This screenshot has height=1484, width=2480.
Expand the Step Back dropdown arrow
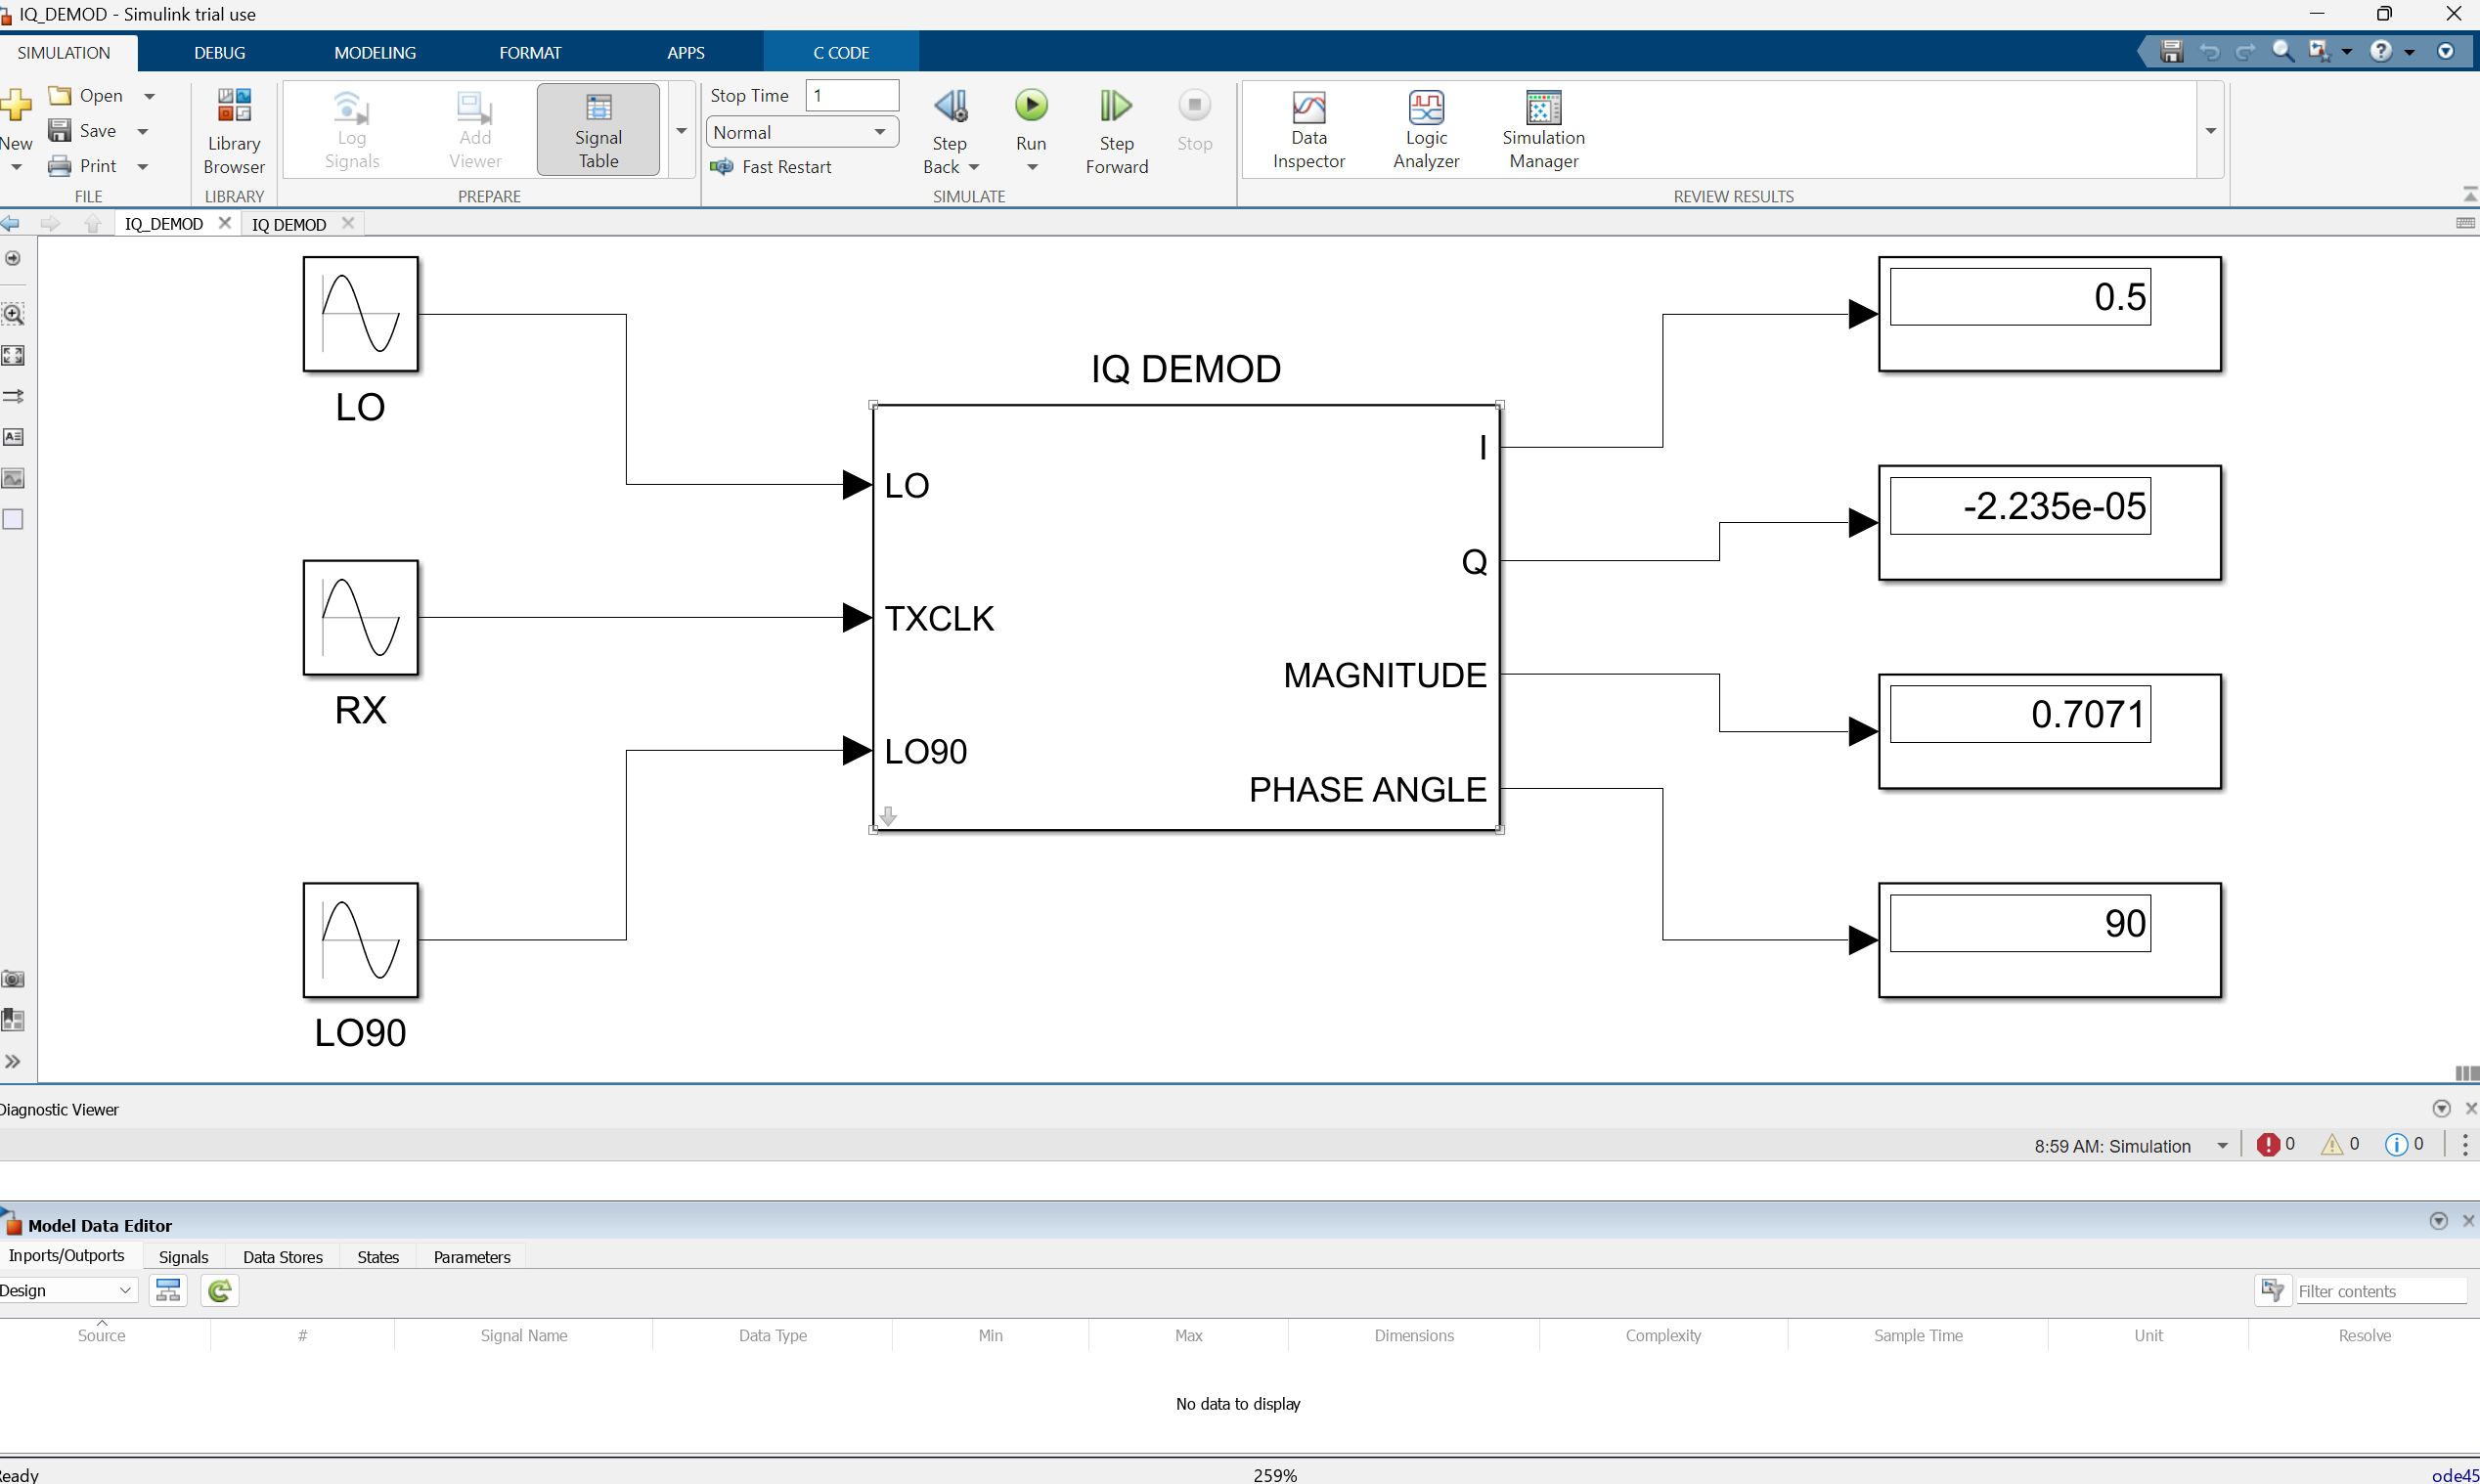[x=974, y=167]
